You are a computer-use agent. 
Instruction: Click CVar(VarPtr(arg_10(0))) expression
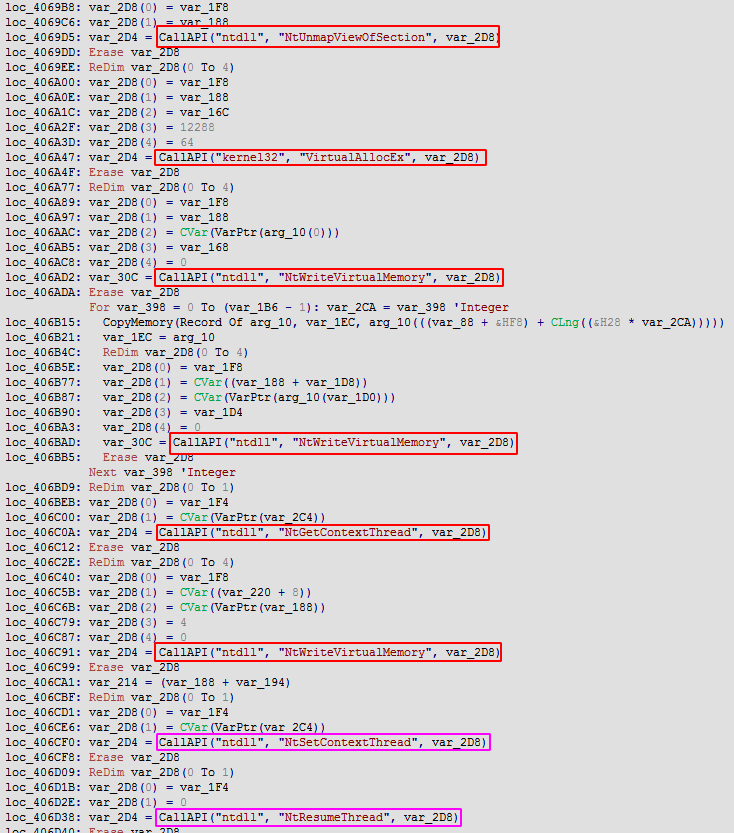tap(260, 232)
